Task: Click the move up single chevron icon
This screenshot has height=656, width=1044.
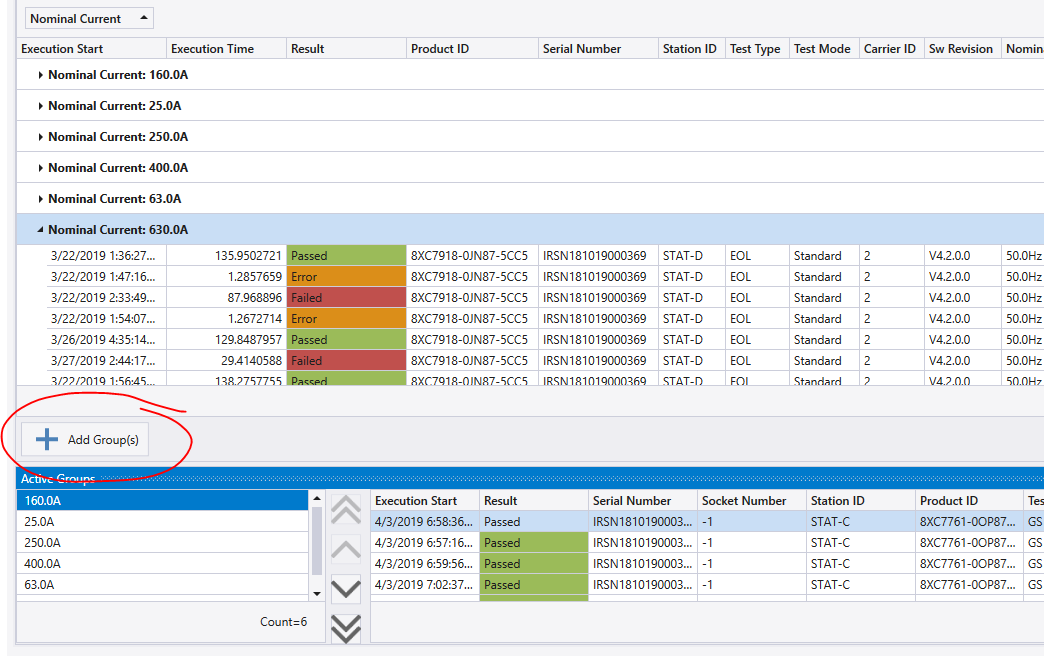Action: click(346, 550)
